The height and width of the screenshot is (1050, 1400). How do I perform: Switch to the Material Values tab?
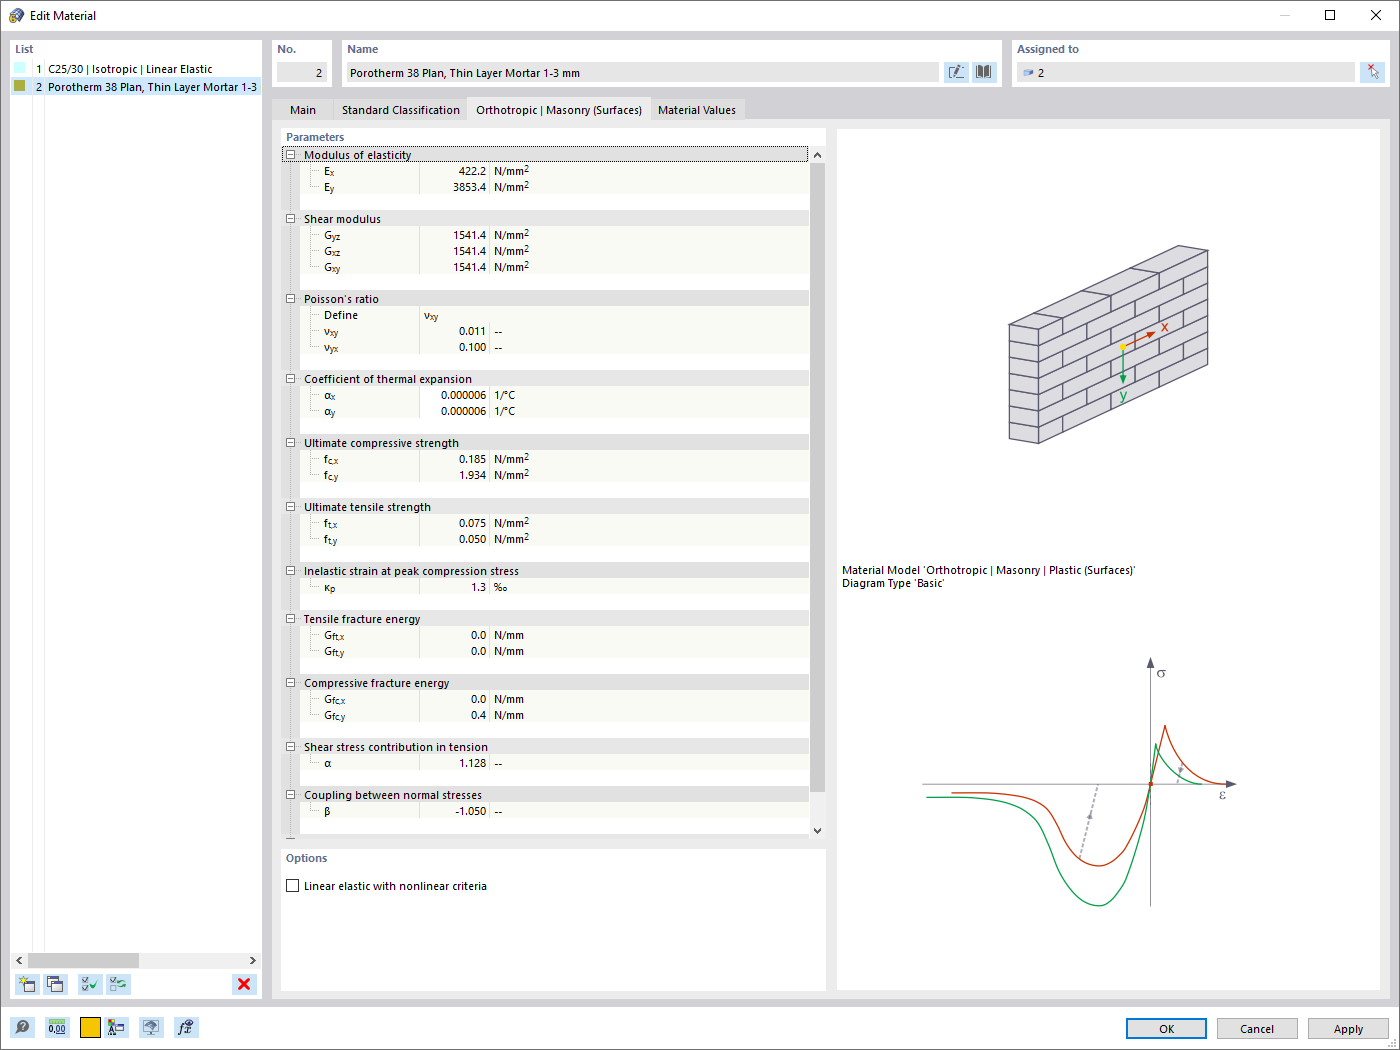(x=697, y=109)
